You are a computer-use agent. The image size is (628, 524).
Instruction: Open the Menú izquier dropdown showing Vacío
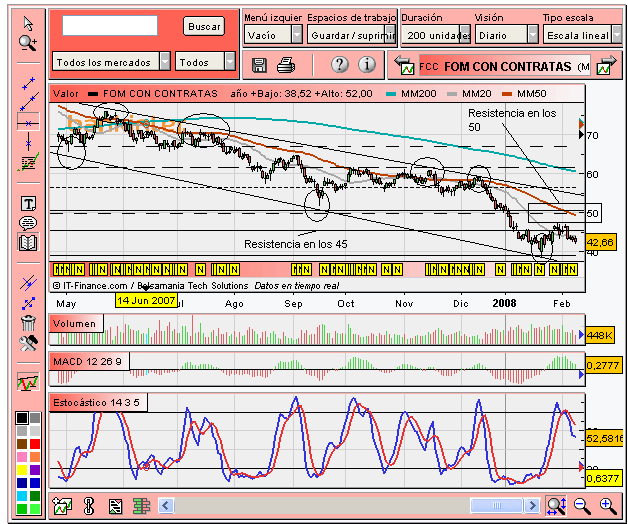pyautogui.click(x=273, y=35)
